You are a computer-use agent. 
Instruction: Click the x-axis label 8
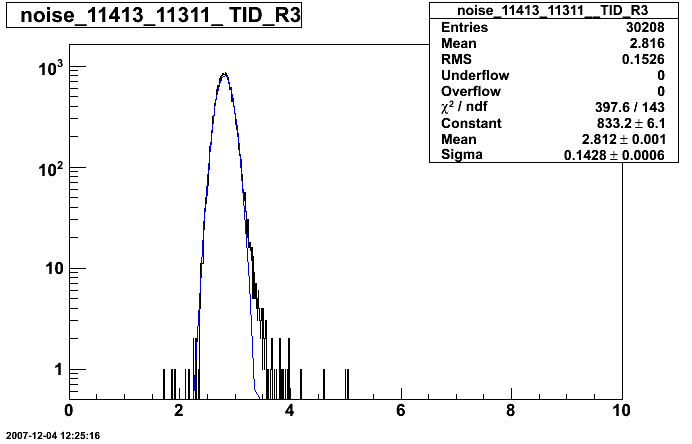click(x=511, y=410)
